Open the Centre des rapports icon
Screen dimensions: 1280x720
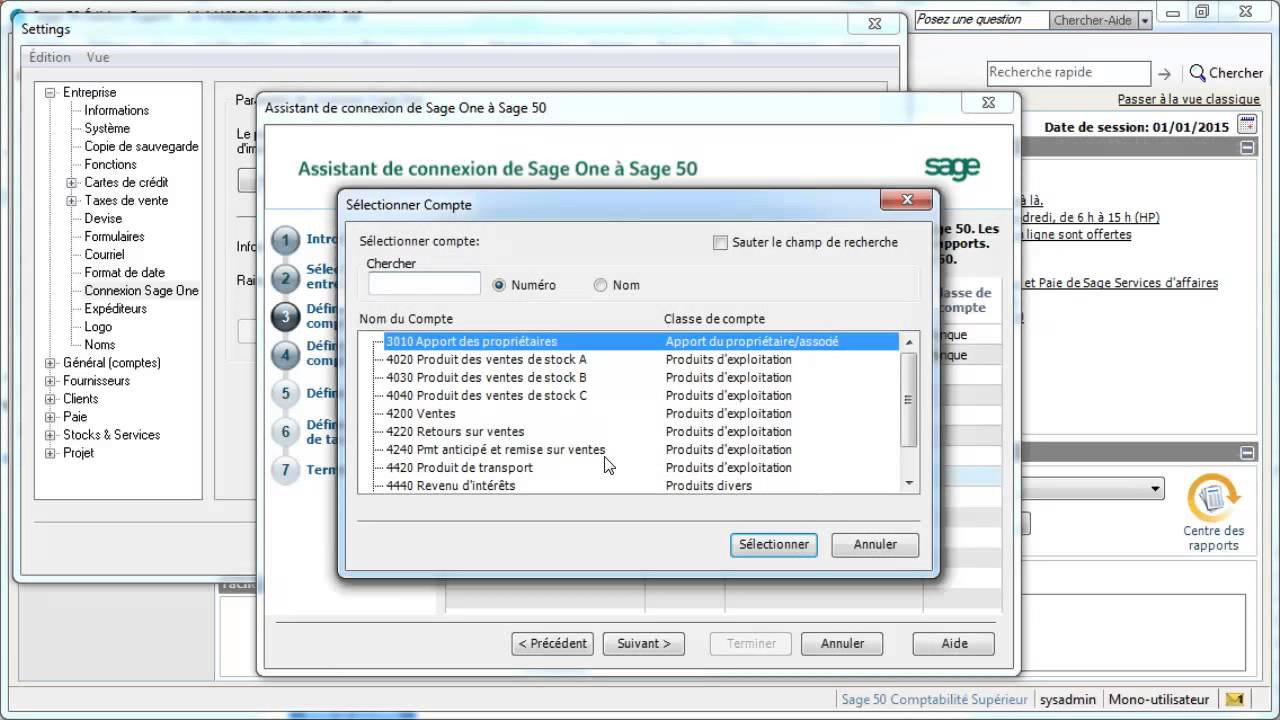coord(1213,497)
